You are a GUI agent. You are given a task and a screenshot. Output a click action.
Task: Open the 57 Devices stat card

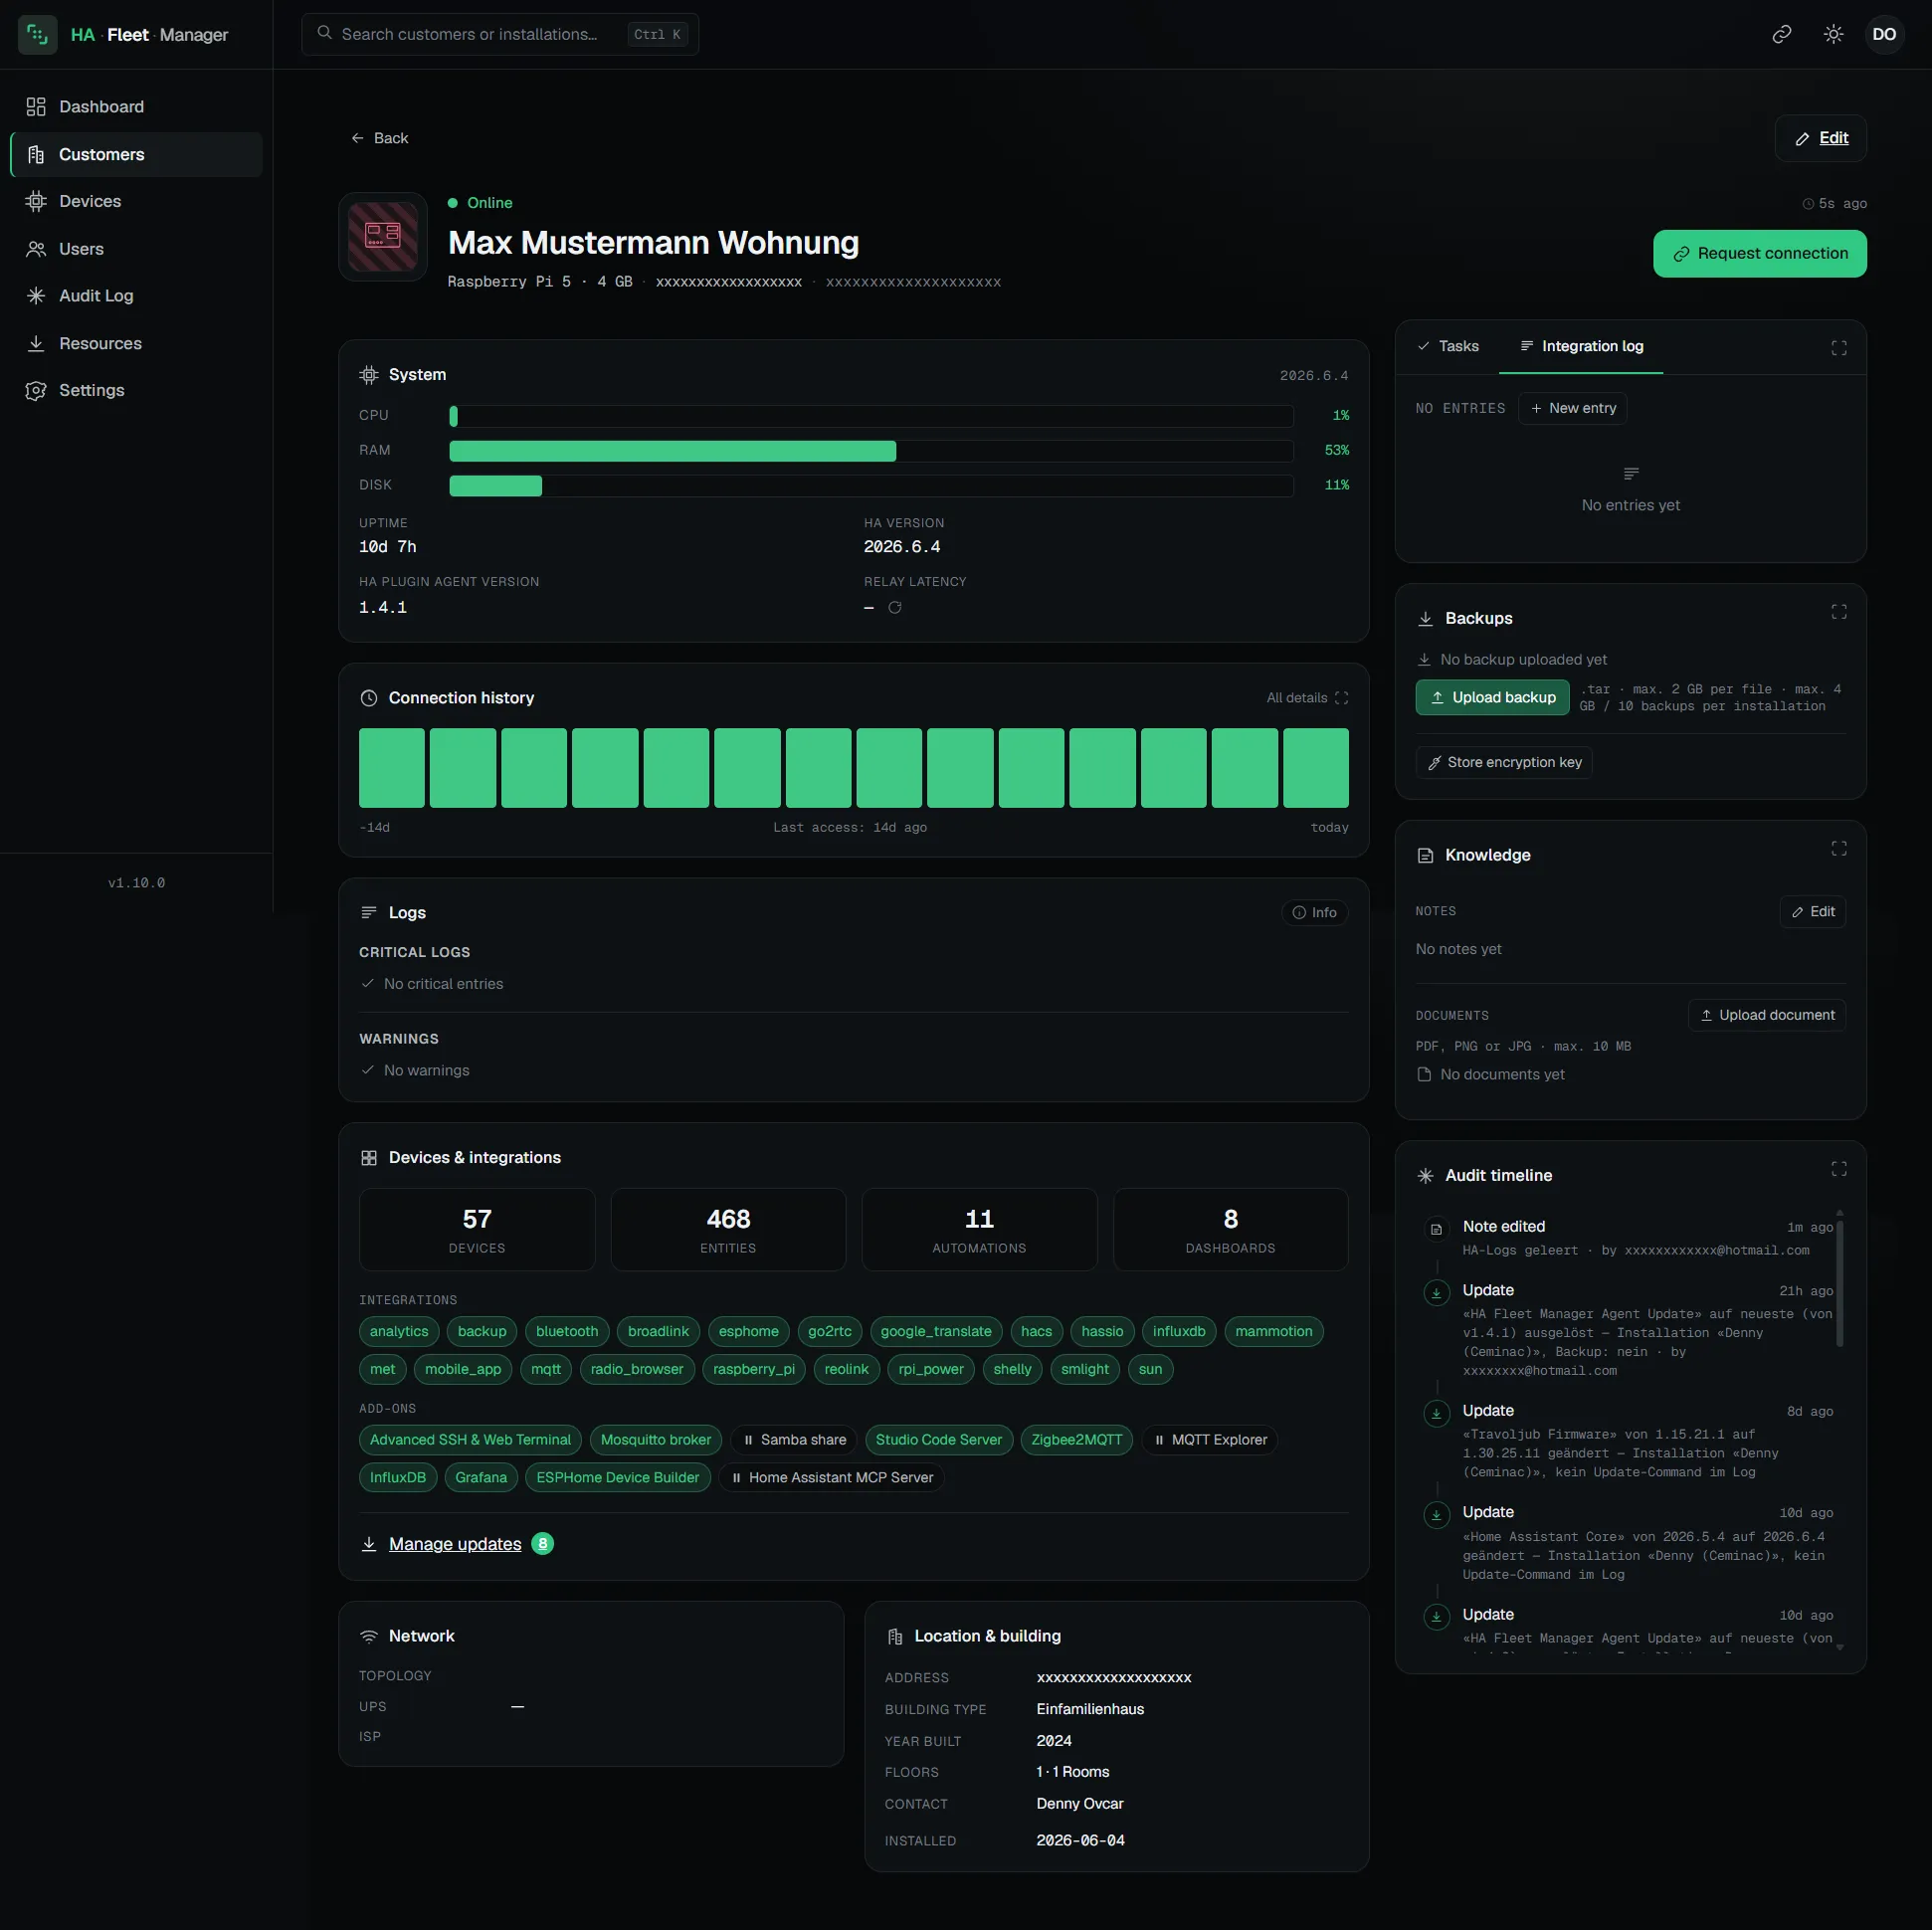pos(477,1230)
